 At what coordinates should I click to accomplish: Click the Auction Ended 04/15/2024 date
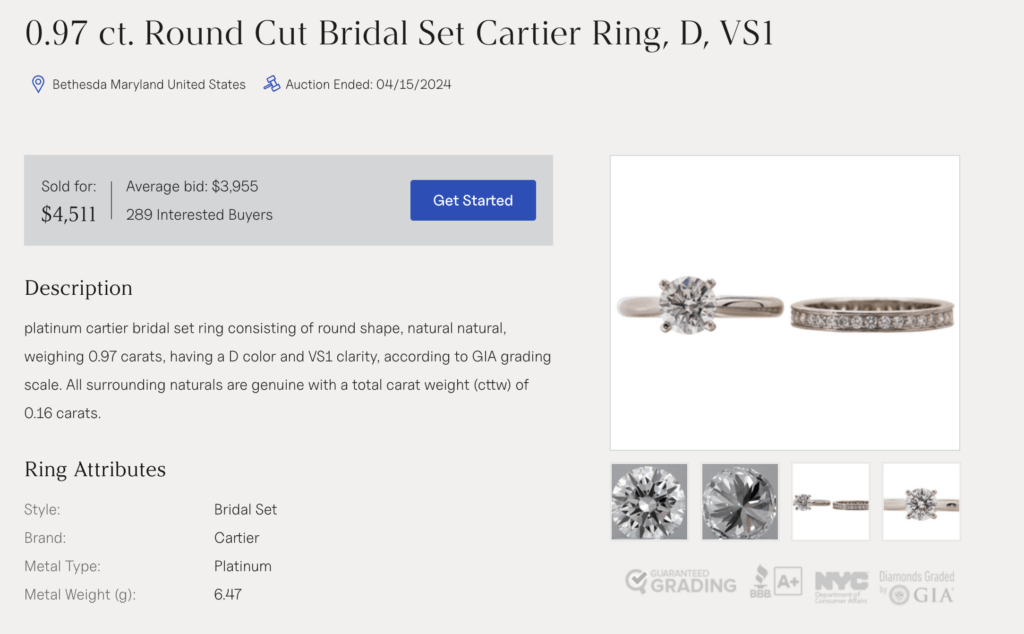point(368,85)
